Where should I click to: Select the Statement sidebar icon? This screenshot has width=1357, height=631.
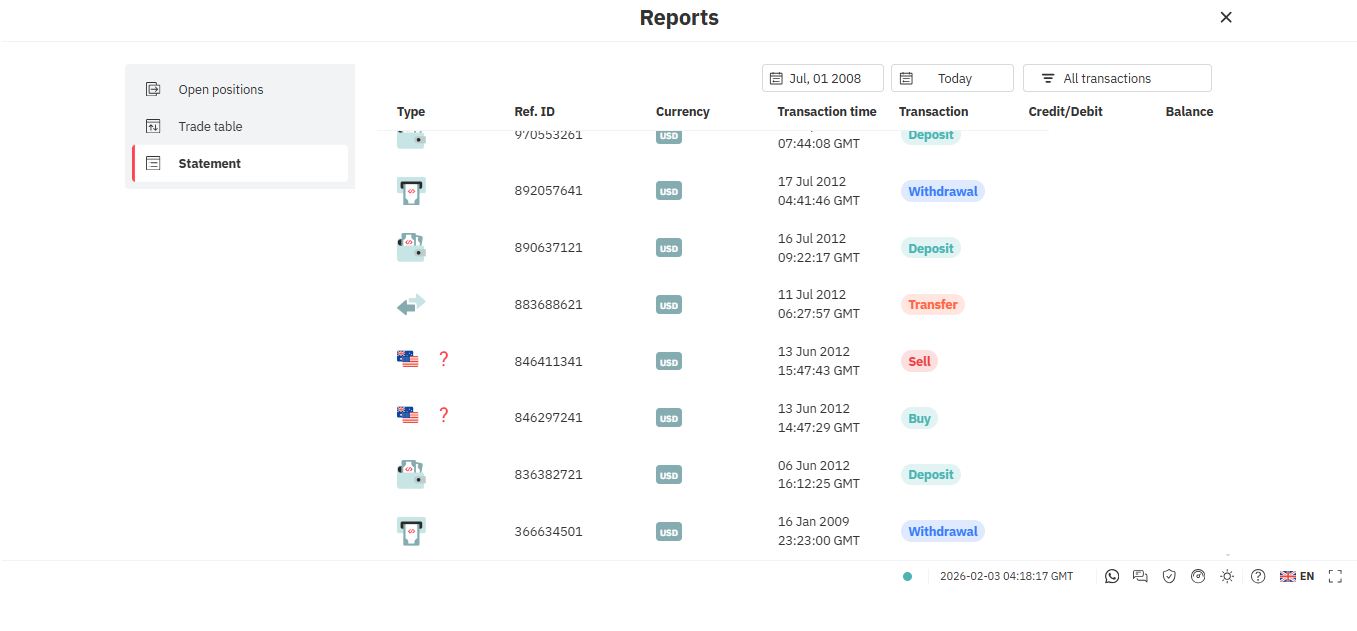pyautogui.click(x=153, y=163)
